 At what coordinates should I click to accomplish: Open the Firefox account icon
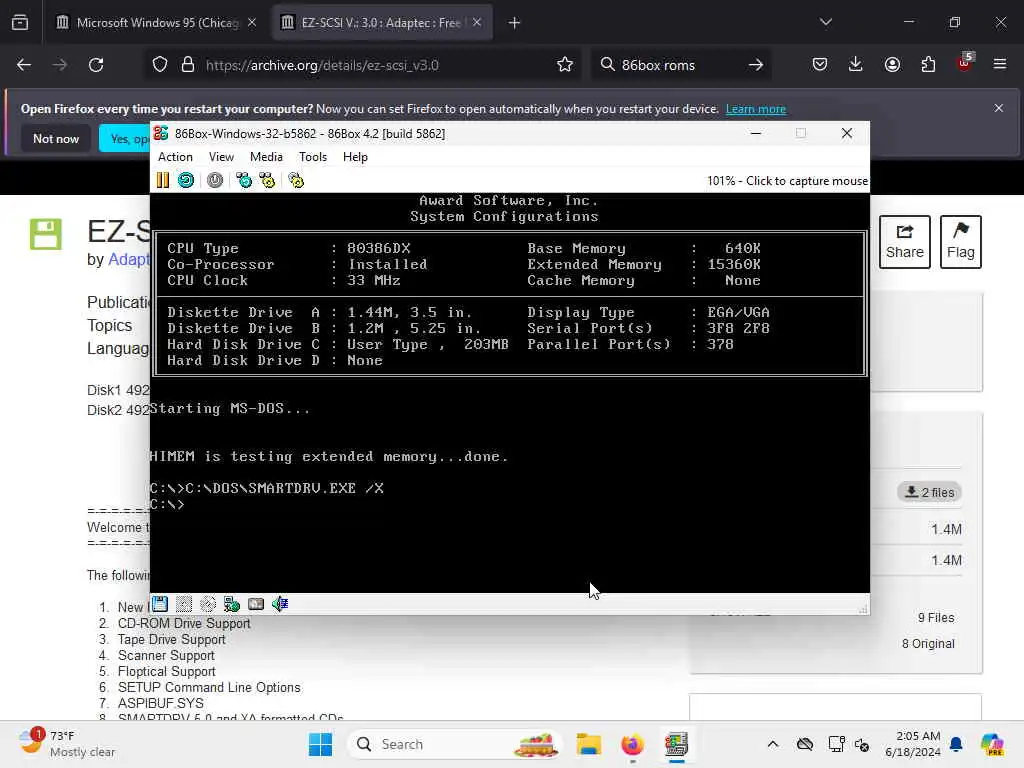pos(892,65)
